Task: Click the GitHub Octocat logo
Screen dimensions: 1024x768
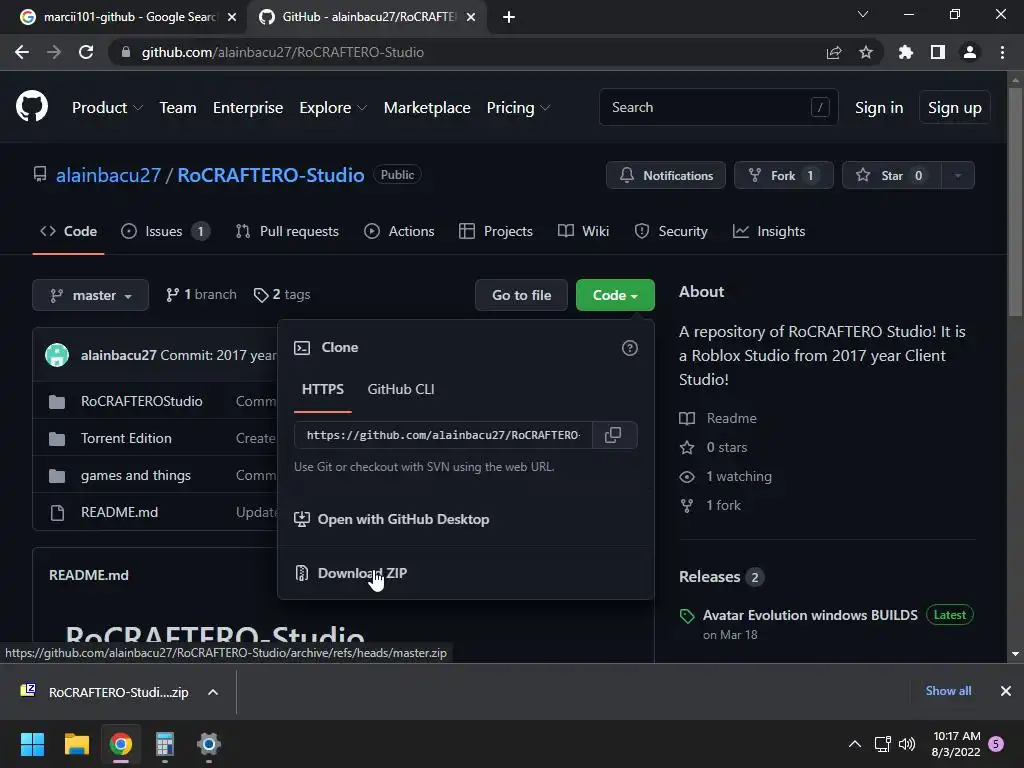Action: (x=32, y=107)
